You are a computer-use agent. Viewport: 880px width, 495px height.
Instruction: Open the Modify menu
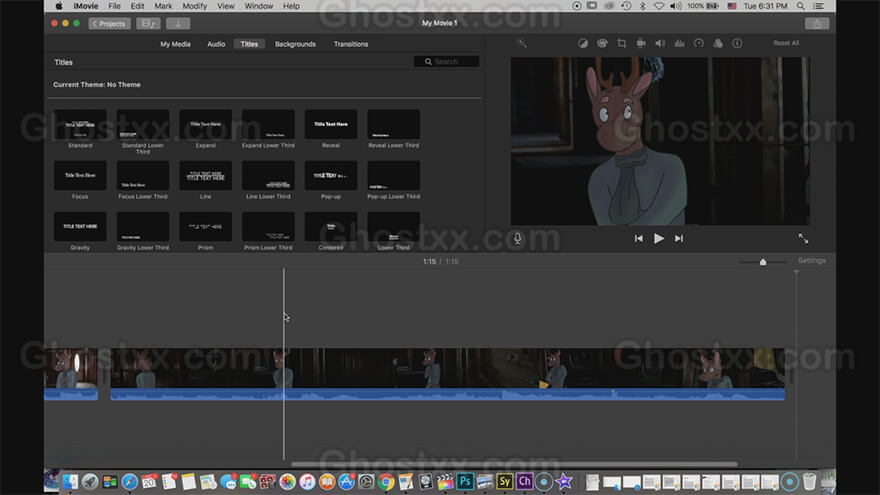coord(195,6)
